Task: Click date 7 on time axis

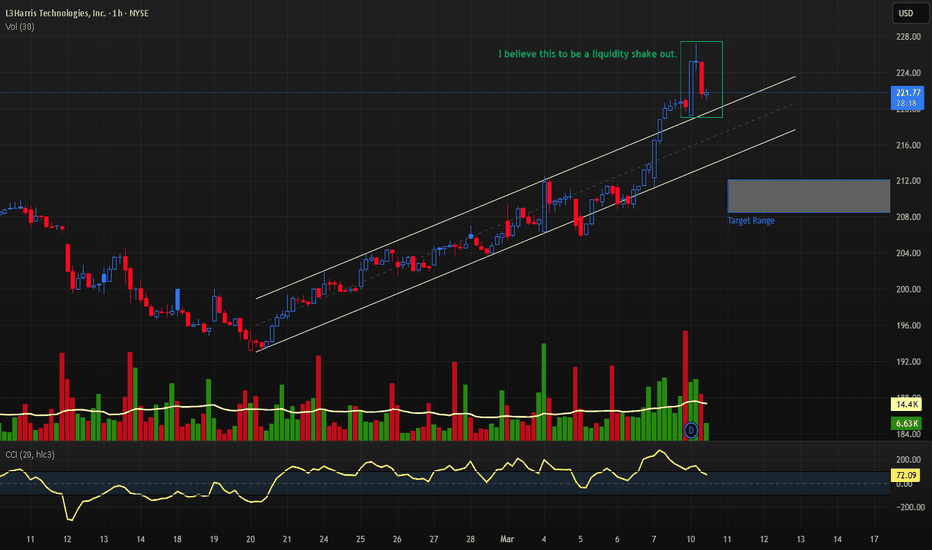Action: click(654, 539)
